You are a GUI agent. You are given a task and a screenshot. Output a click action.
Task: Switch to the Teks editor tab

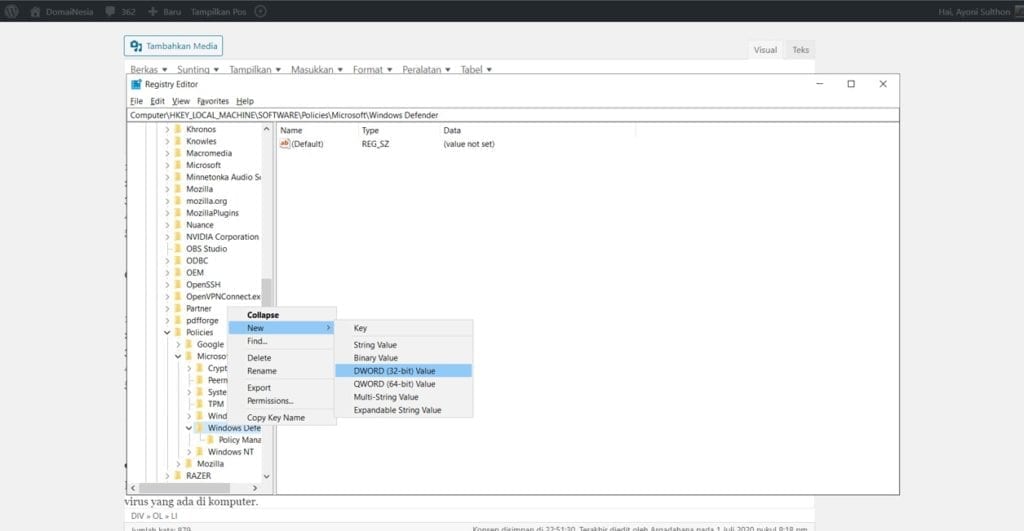pos(801,50)
